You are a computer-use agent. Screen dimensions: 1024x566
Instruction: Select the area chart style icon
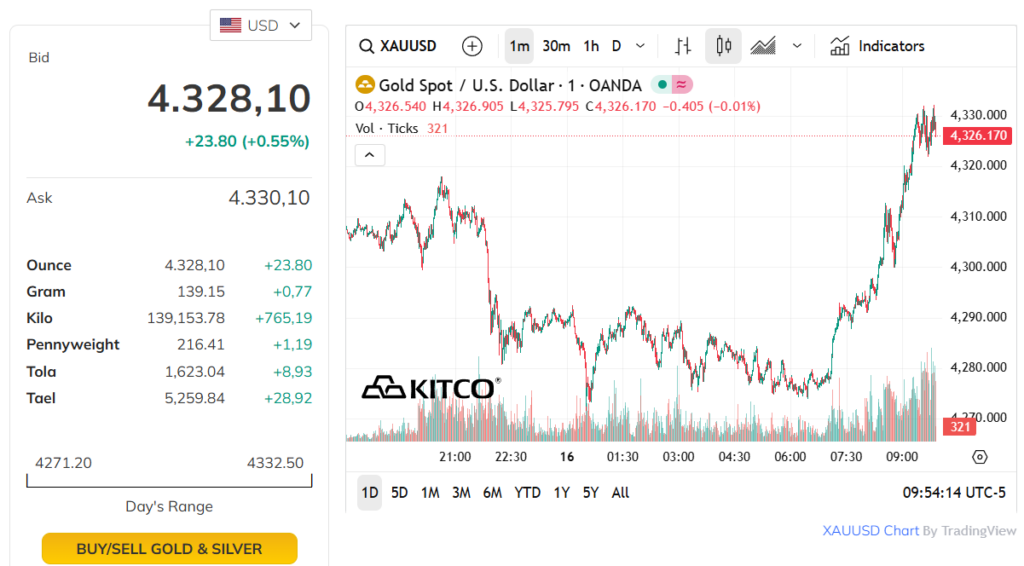click(x=764, y=46)
